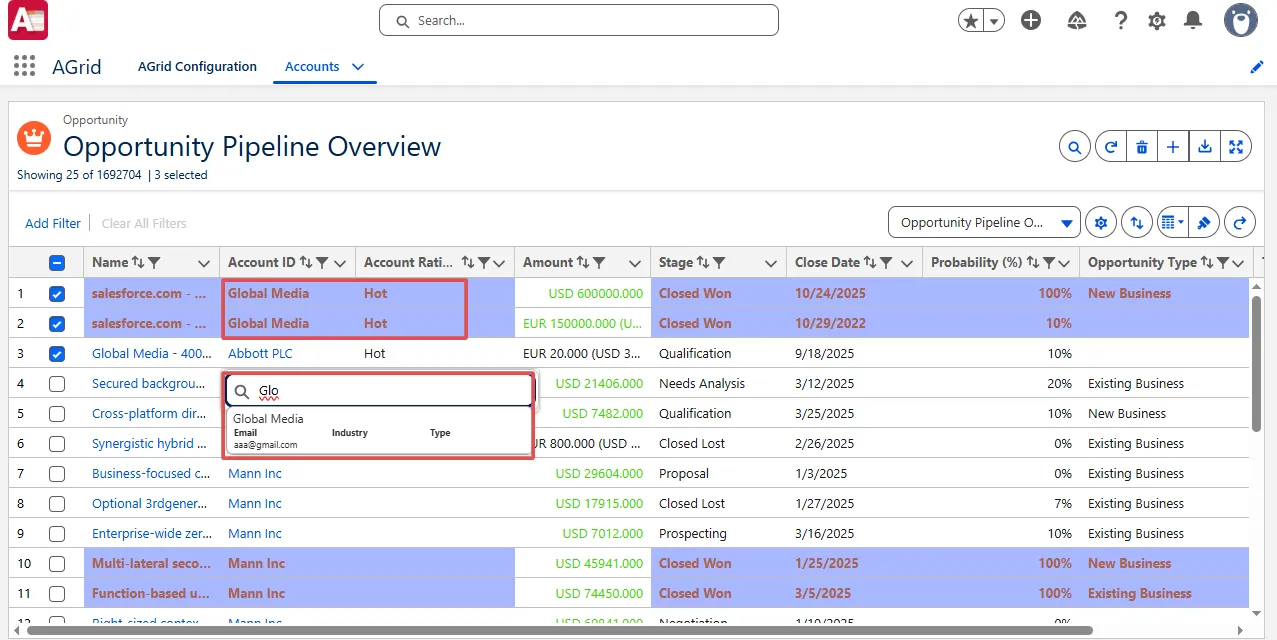Export grid using download icon
Screen dimensions: 1277x640
1205,147
